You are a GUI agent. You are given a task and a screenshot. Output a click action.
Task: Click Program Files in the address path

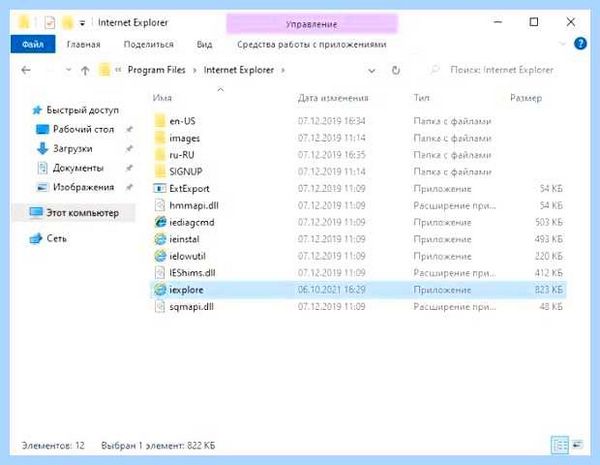[x=157, y=70]
